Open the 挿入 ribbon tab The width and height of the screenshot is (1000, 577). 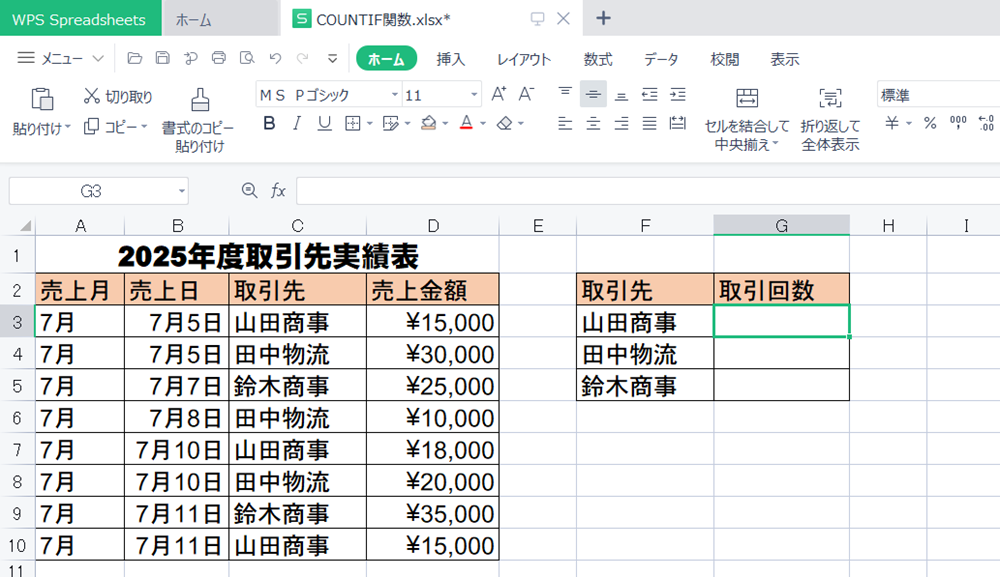[x=451, y=59]
